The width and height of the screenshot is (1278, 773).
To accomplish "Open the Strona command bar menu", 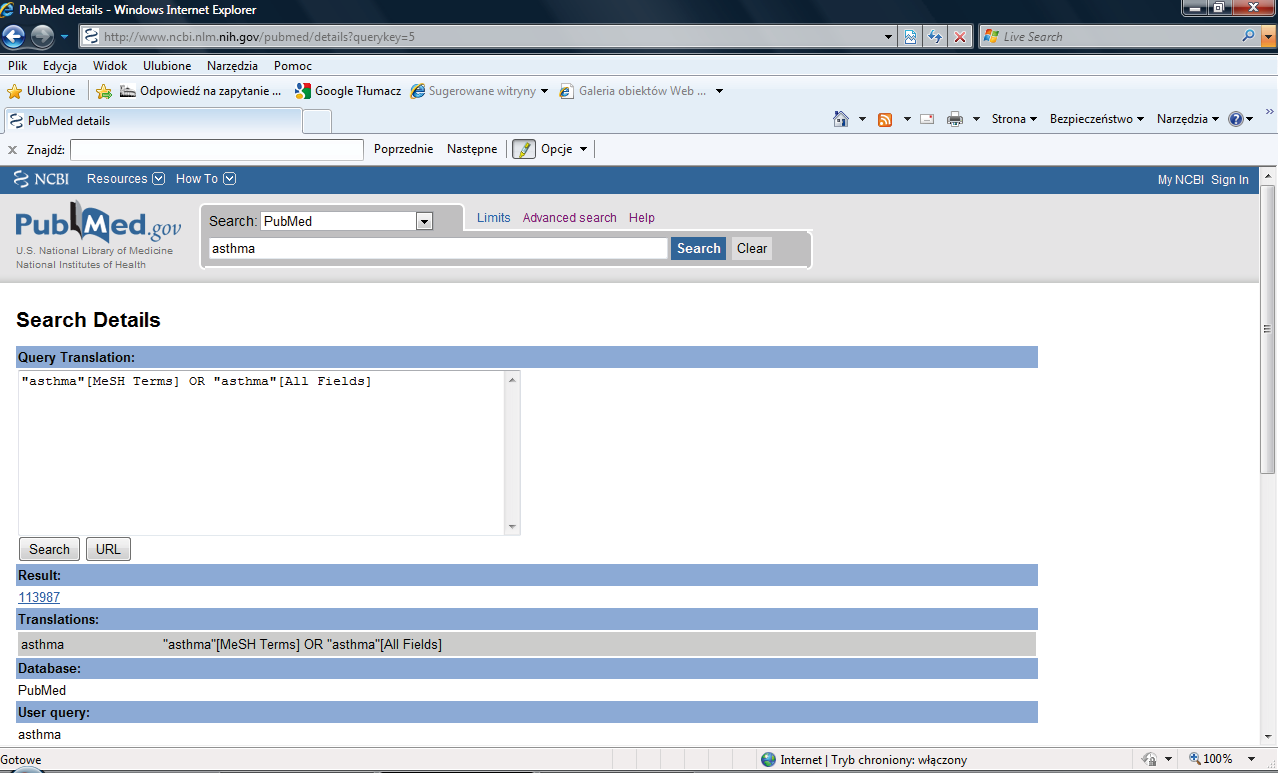I will coord(1014,119).
